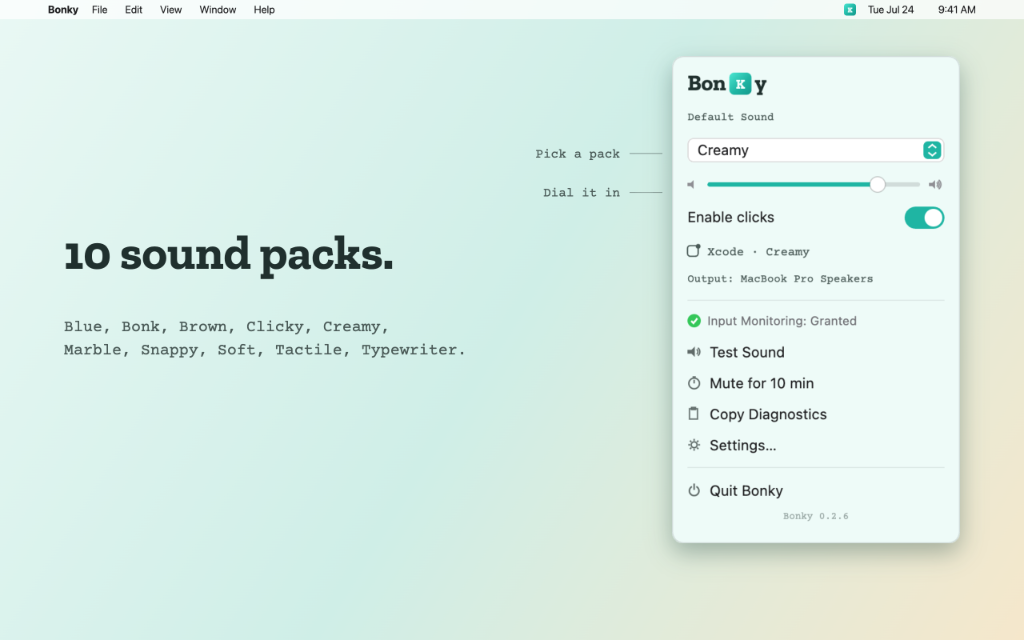Open the Bonky app menu
The width and height of the screenshot is (1024, 640).
coord(63,10)
